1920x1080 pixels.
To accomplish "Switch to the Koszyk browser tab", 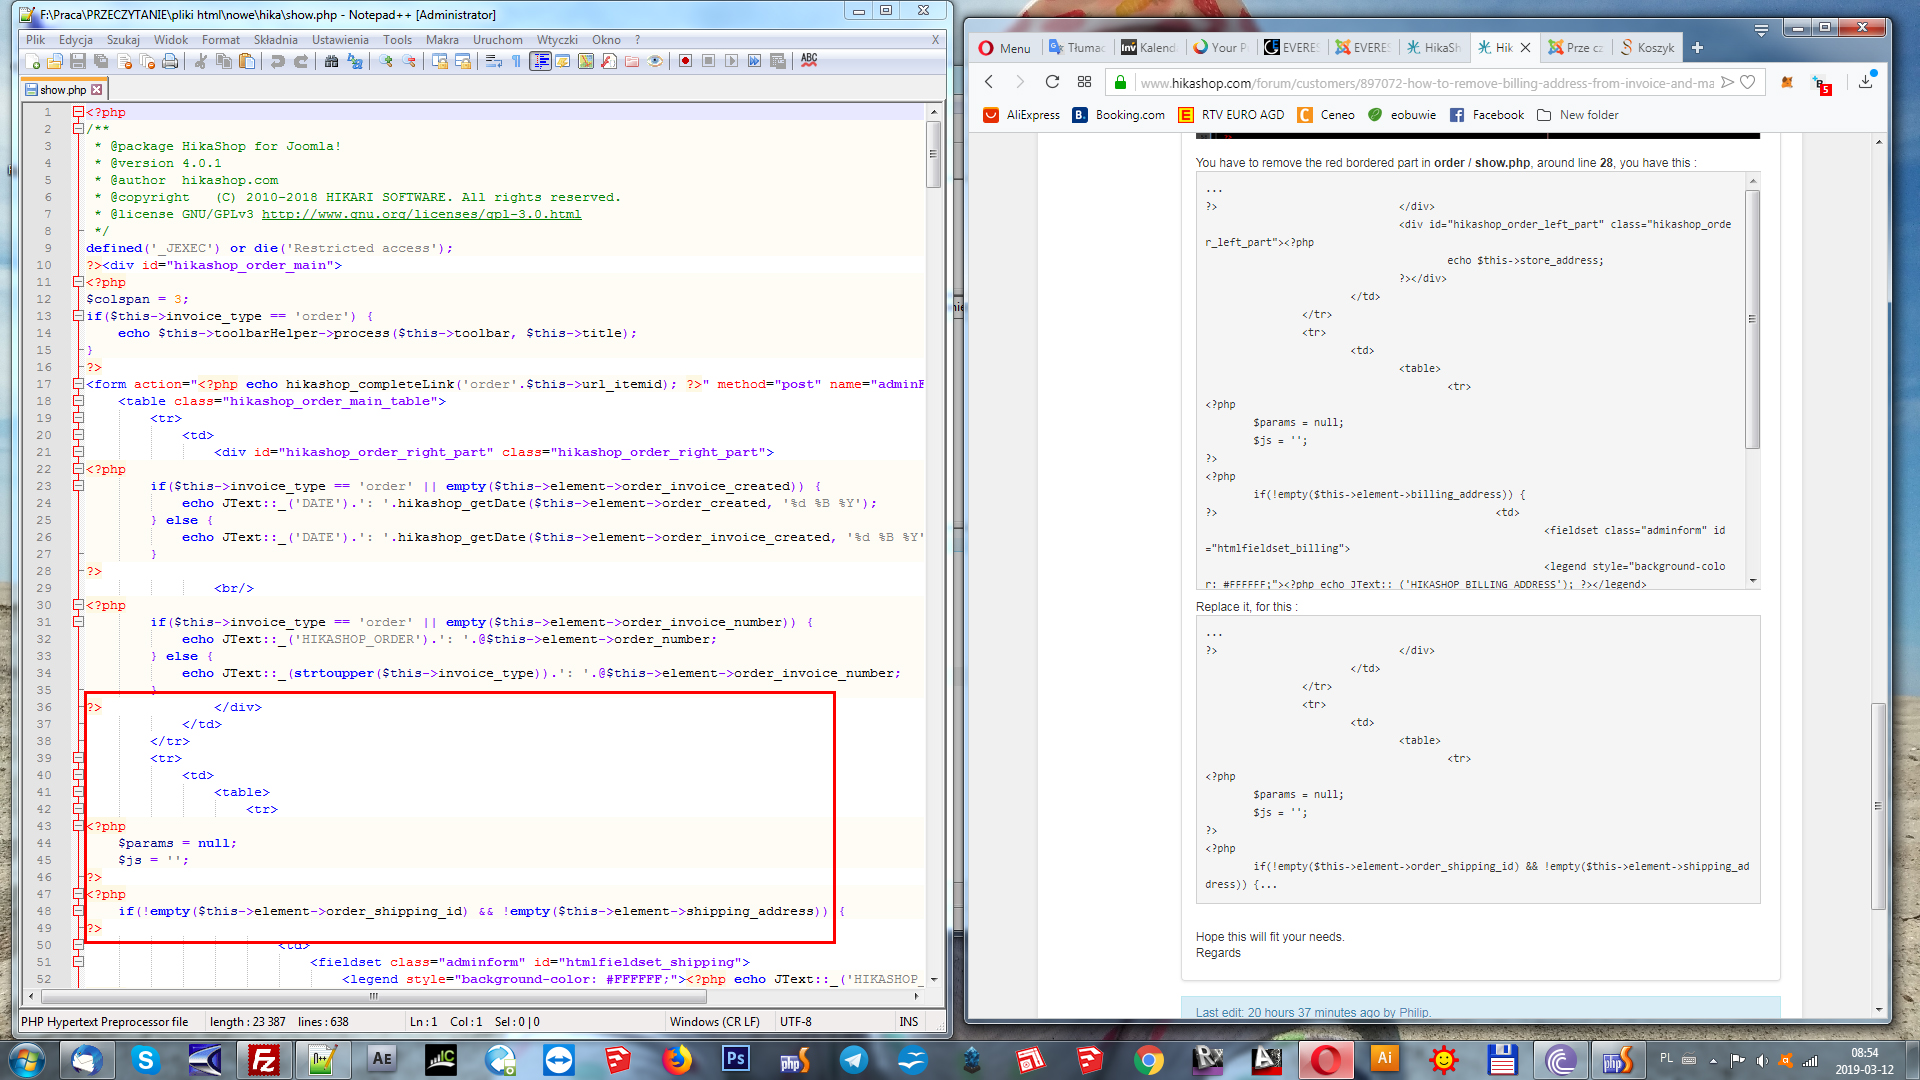I will click(1650, 47).
